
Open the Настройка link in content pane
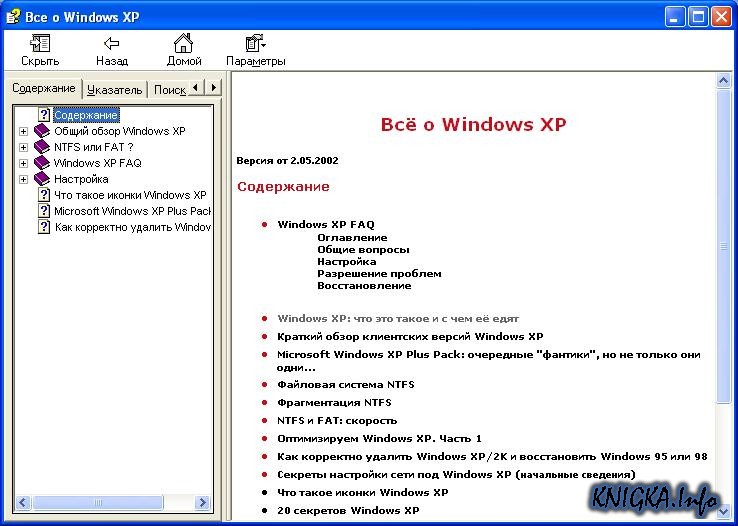tap(346, 262)
